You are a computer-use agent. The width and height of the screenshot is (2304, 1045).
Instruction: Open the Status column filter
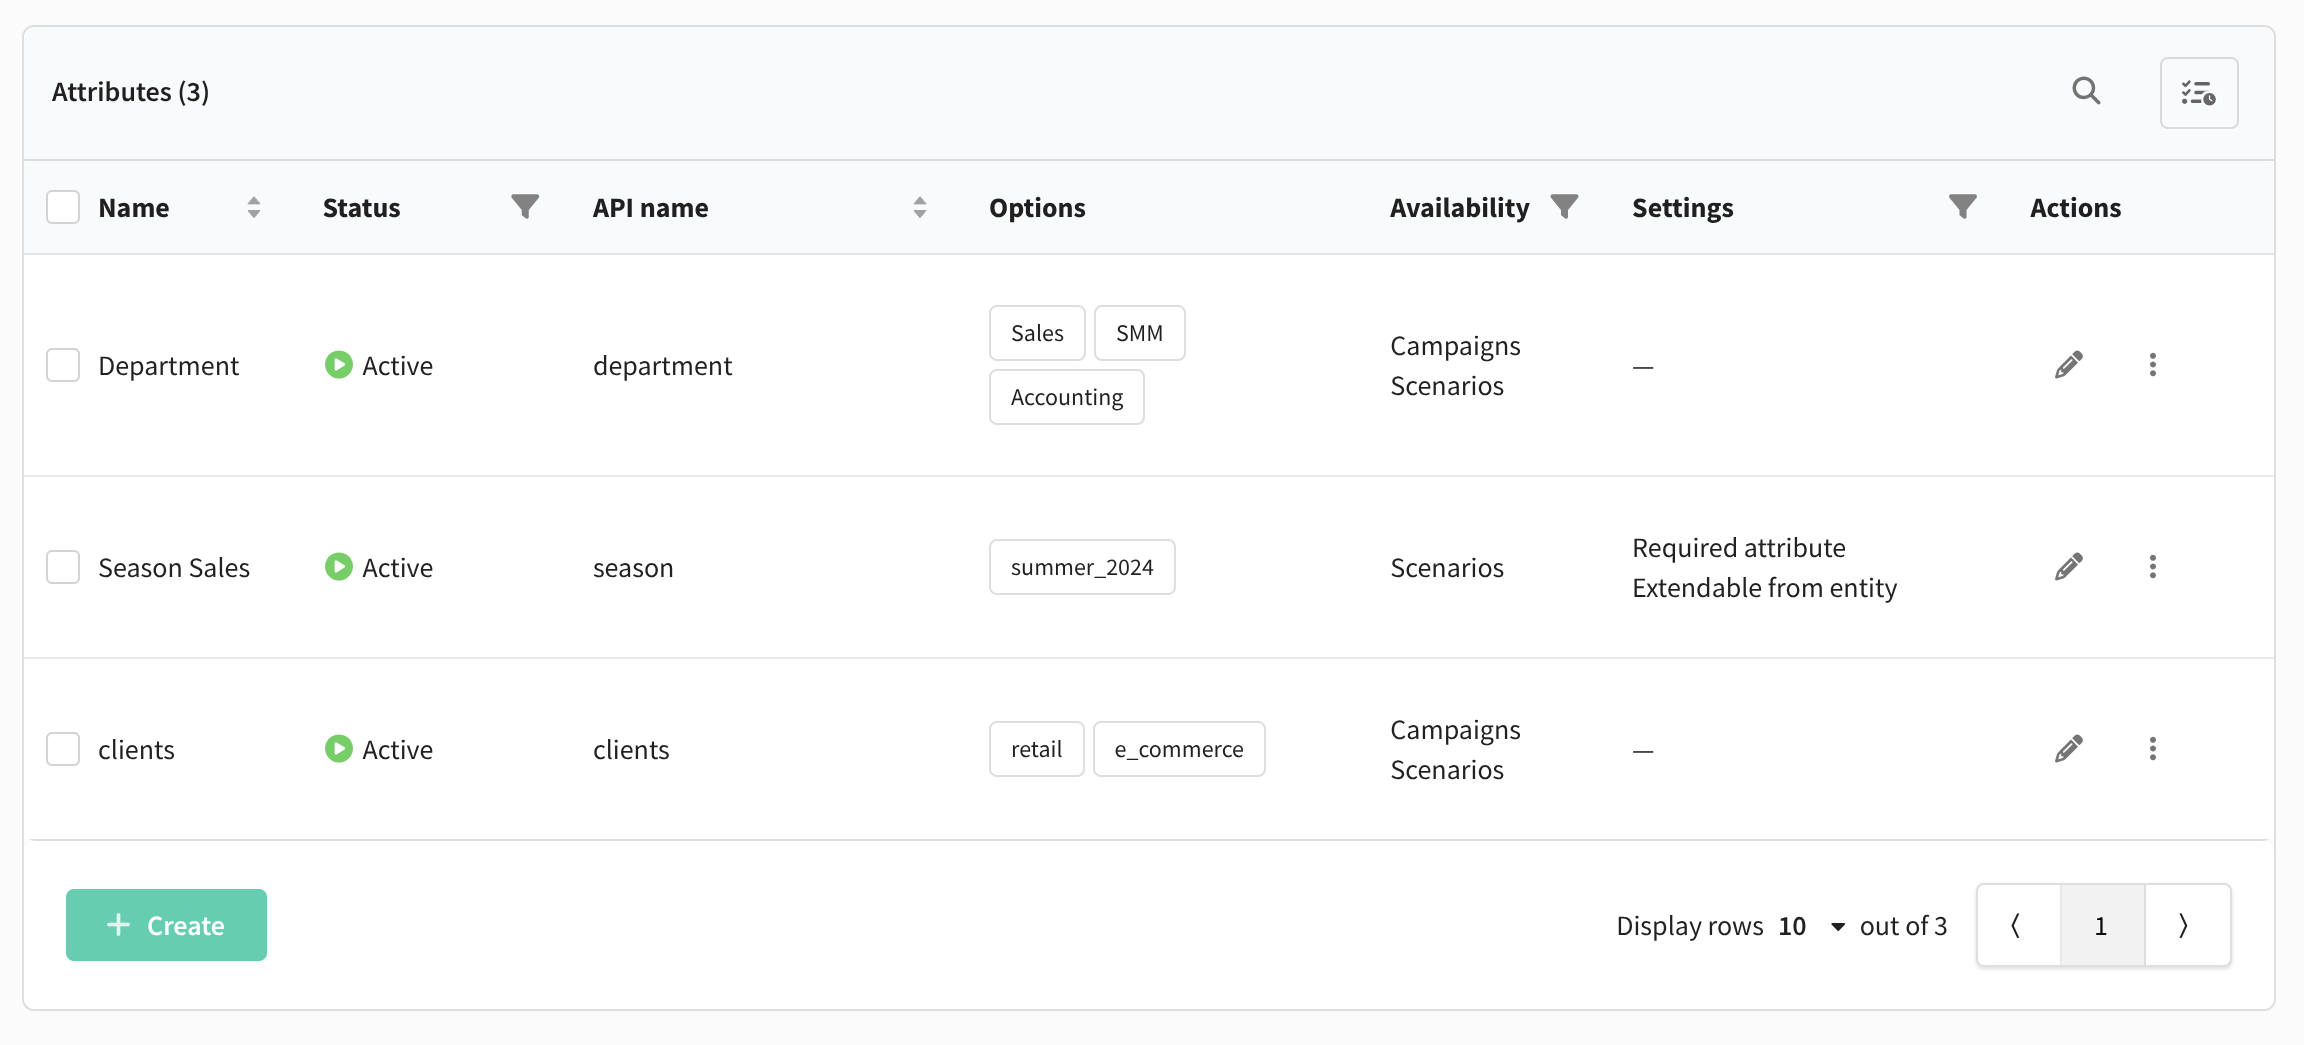pos(525,206)
